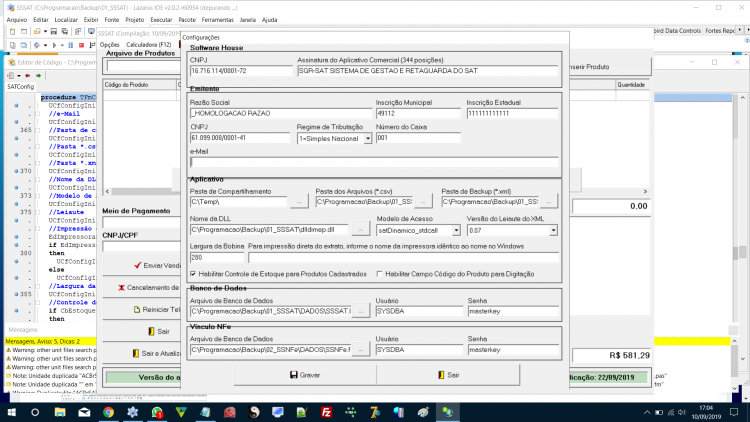This screenshot has width=750, height=422.
Task: Click the View Units icon in second toolbar row
Action: (12, 45)
